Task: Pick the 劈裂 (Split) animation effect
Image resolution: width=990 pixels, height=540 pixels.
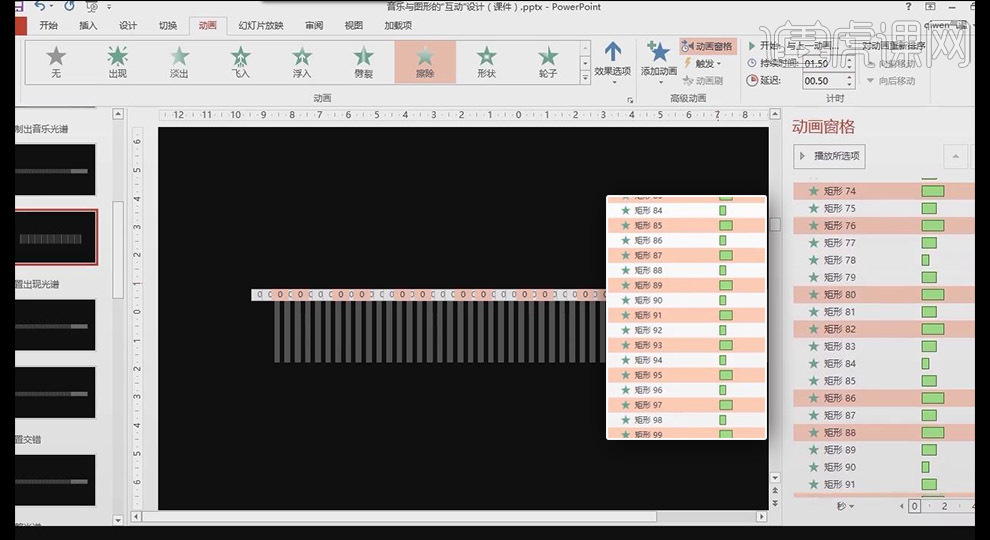Action: tap(364, 61)
